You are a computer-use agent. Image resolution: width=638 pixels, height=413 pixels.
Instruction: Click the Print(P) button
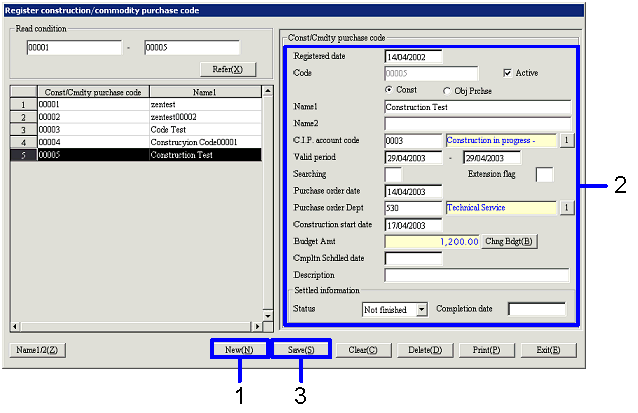click(x=484, y=350)
